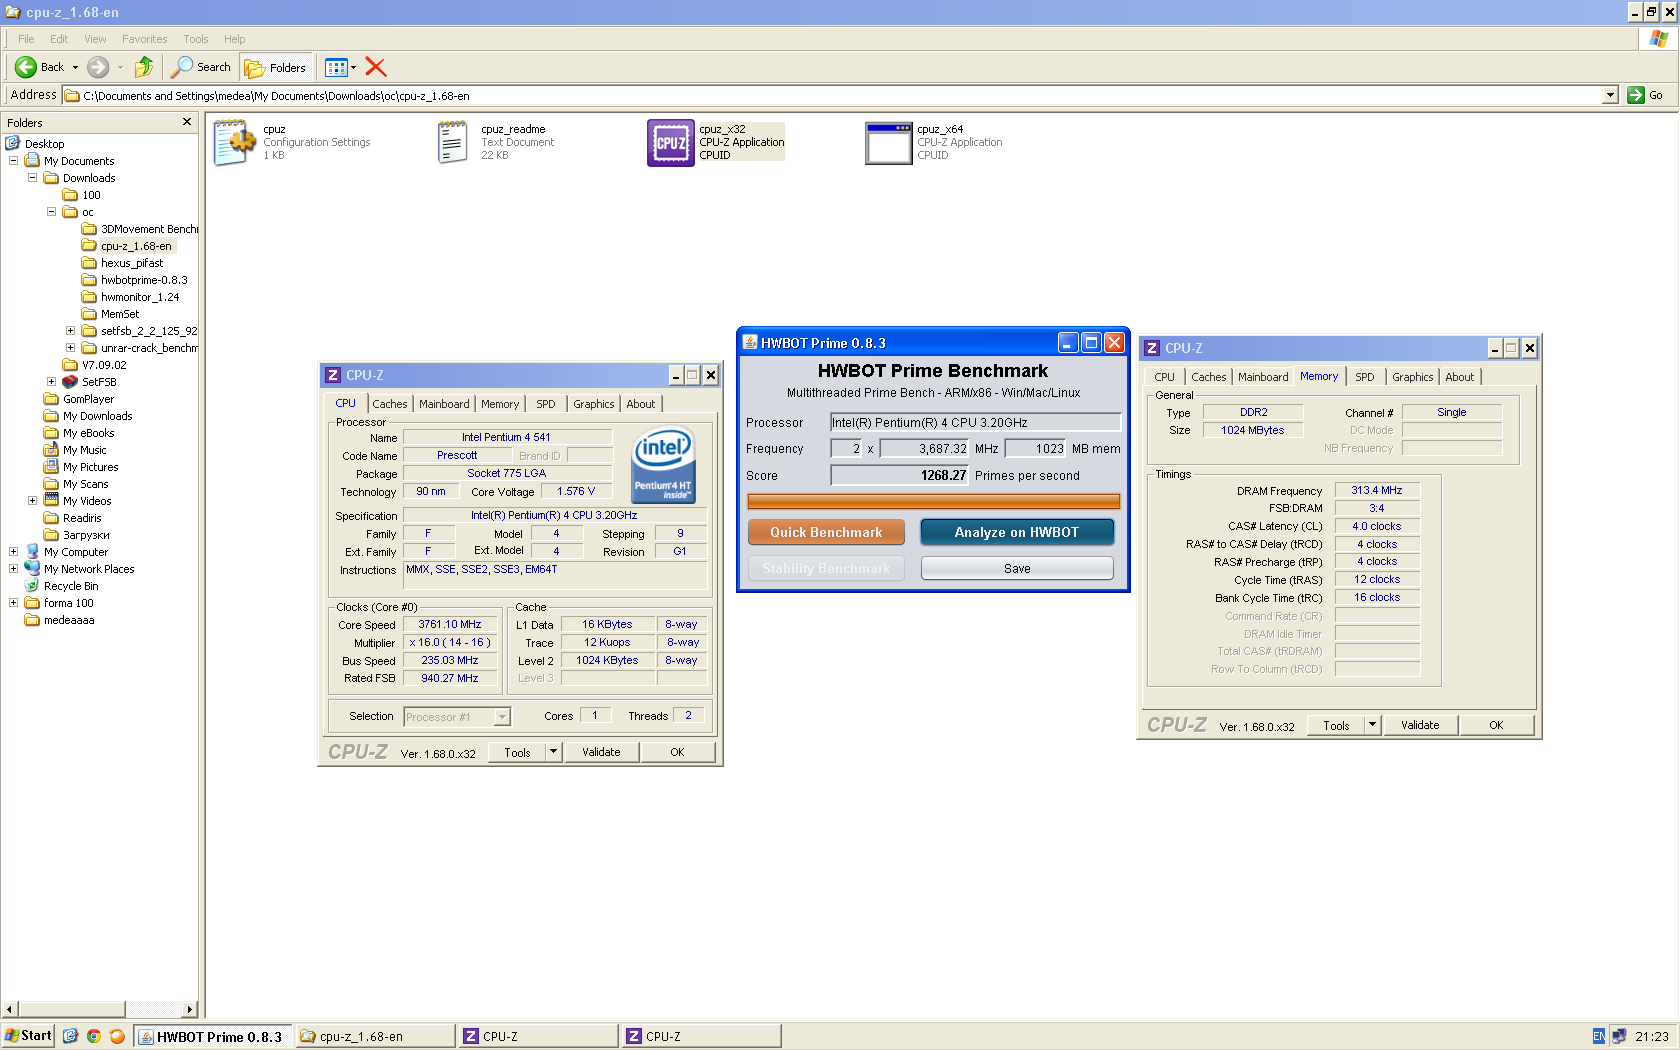Switch to SPD tab in right CPU-Z
This screenshot has height=1050, width=1680.
tap(1365, 377)
